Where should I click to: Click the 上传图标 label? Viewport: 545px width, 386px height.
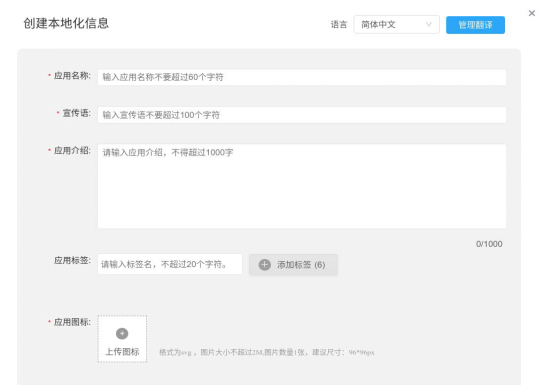click(122, 352)
